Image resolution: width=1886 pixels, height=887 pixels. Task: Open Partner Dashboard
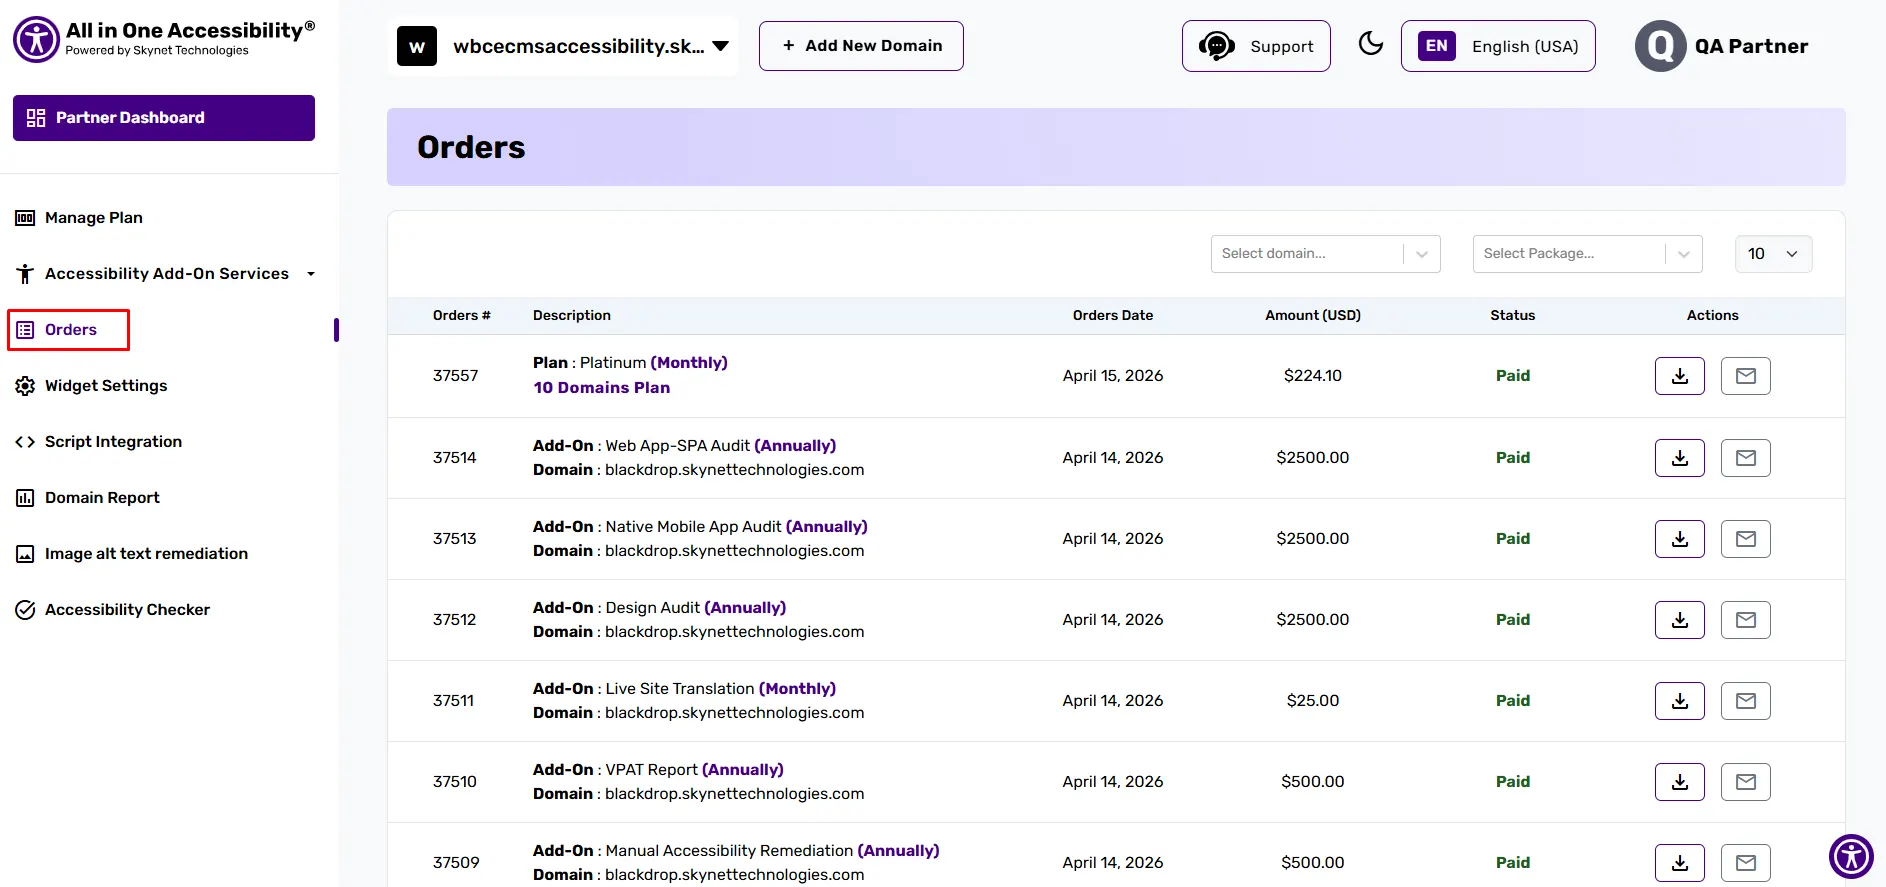[164, 118]
